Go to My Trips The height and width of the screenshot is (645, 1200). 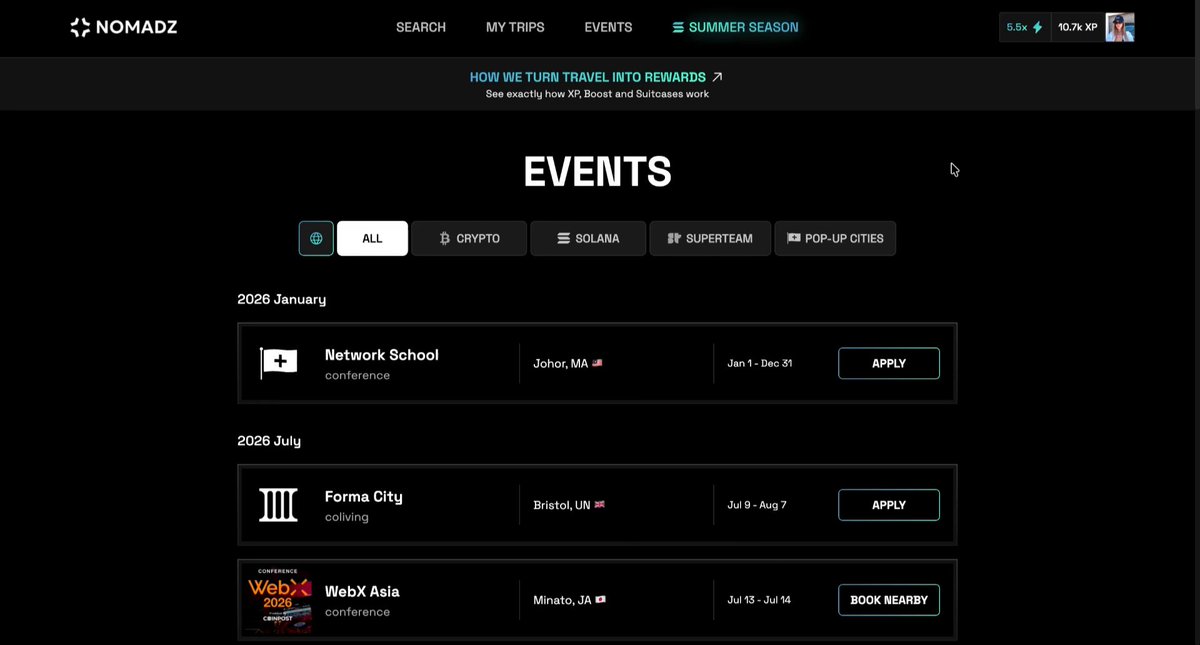coord(515,27)
